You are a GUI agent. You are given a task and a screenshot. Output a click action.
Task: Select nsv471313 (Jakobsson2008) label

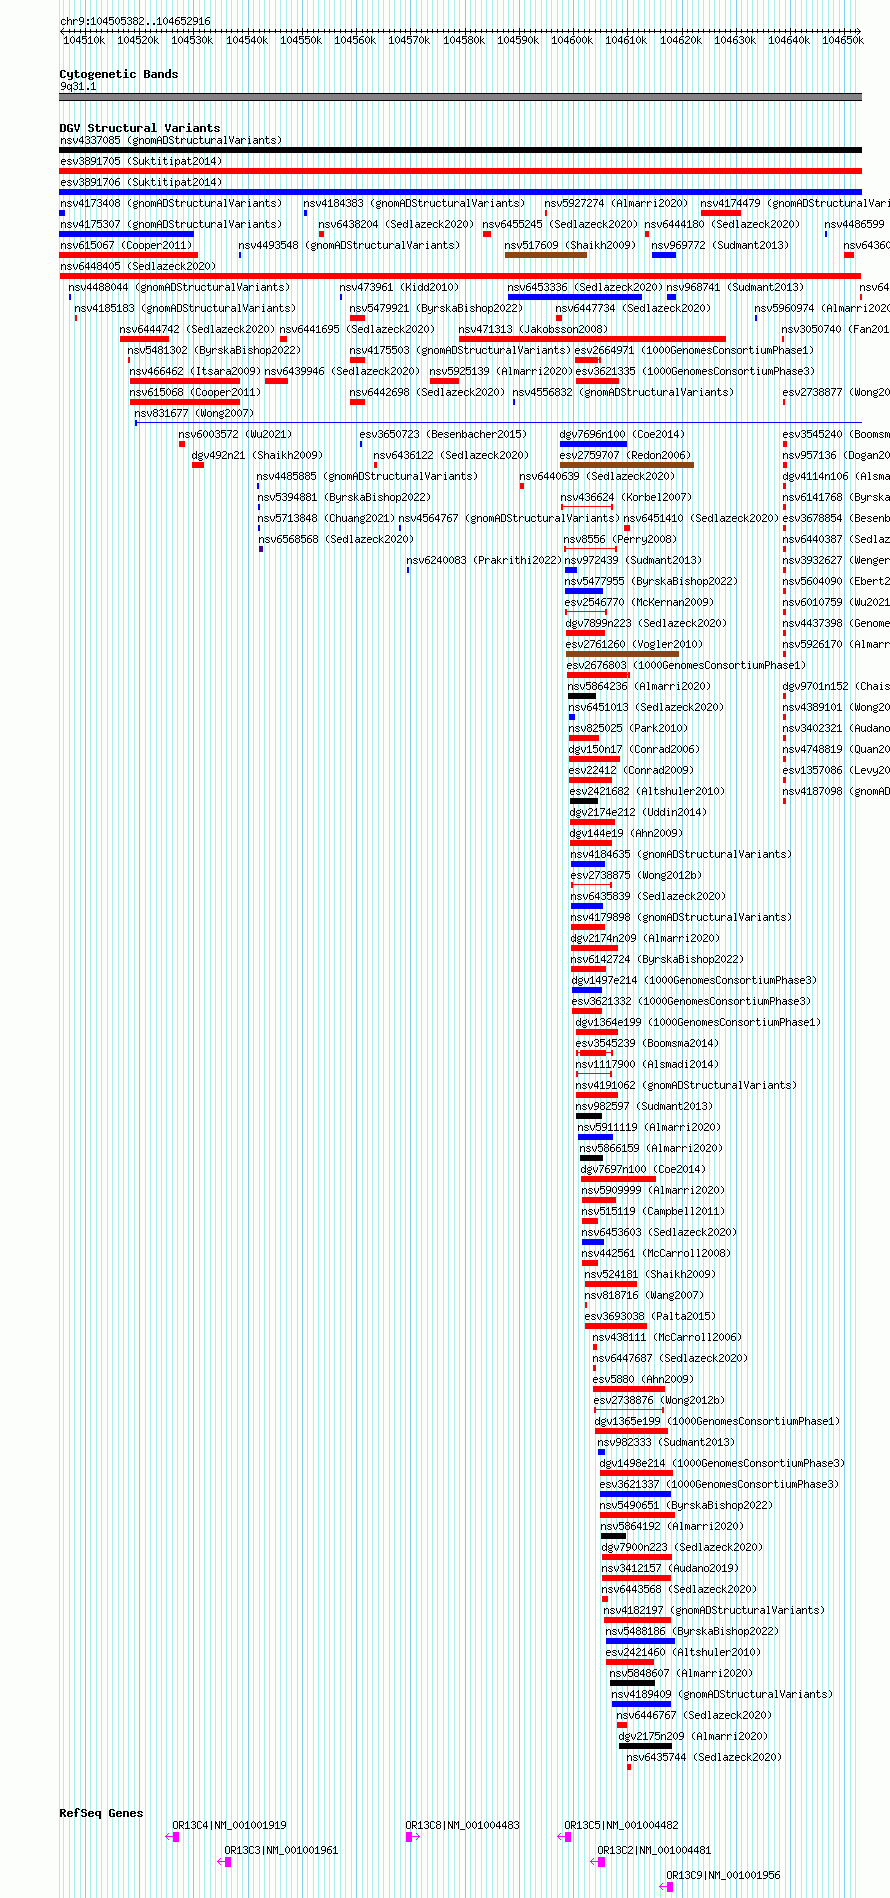click(x=533, y=329)
